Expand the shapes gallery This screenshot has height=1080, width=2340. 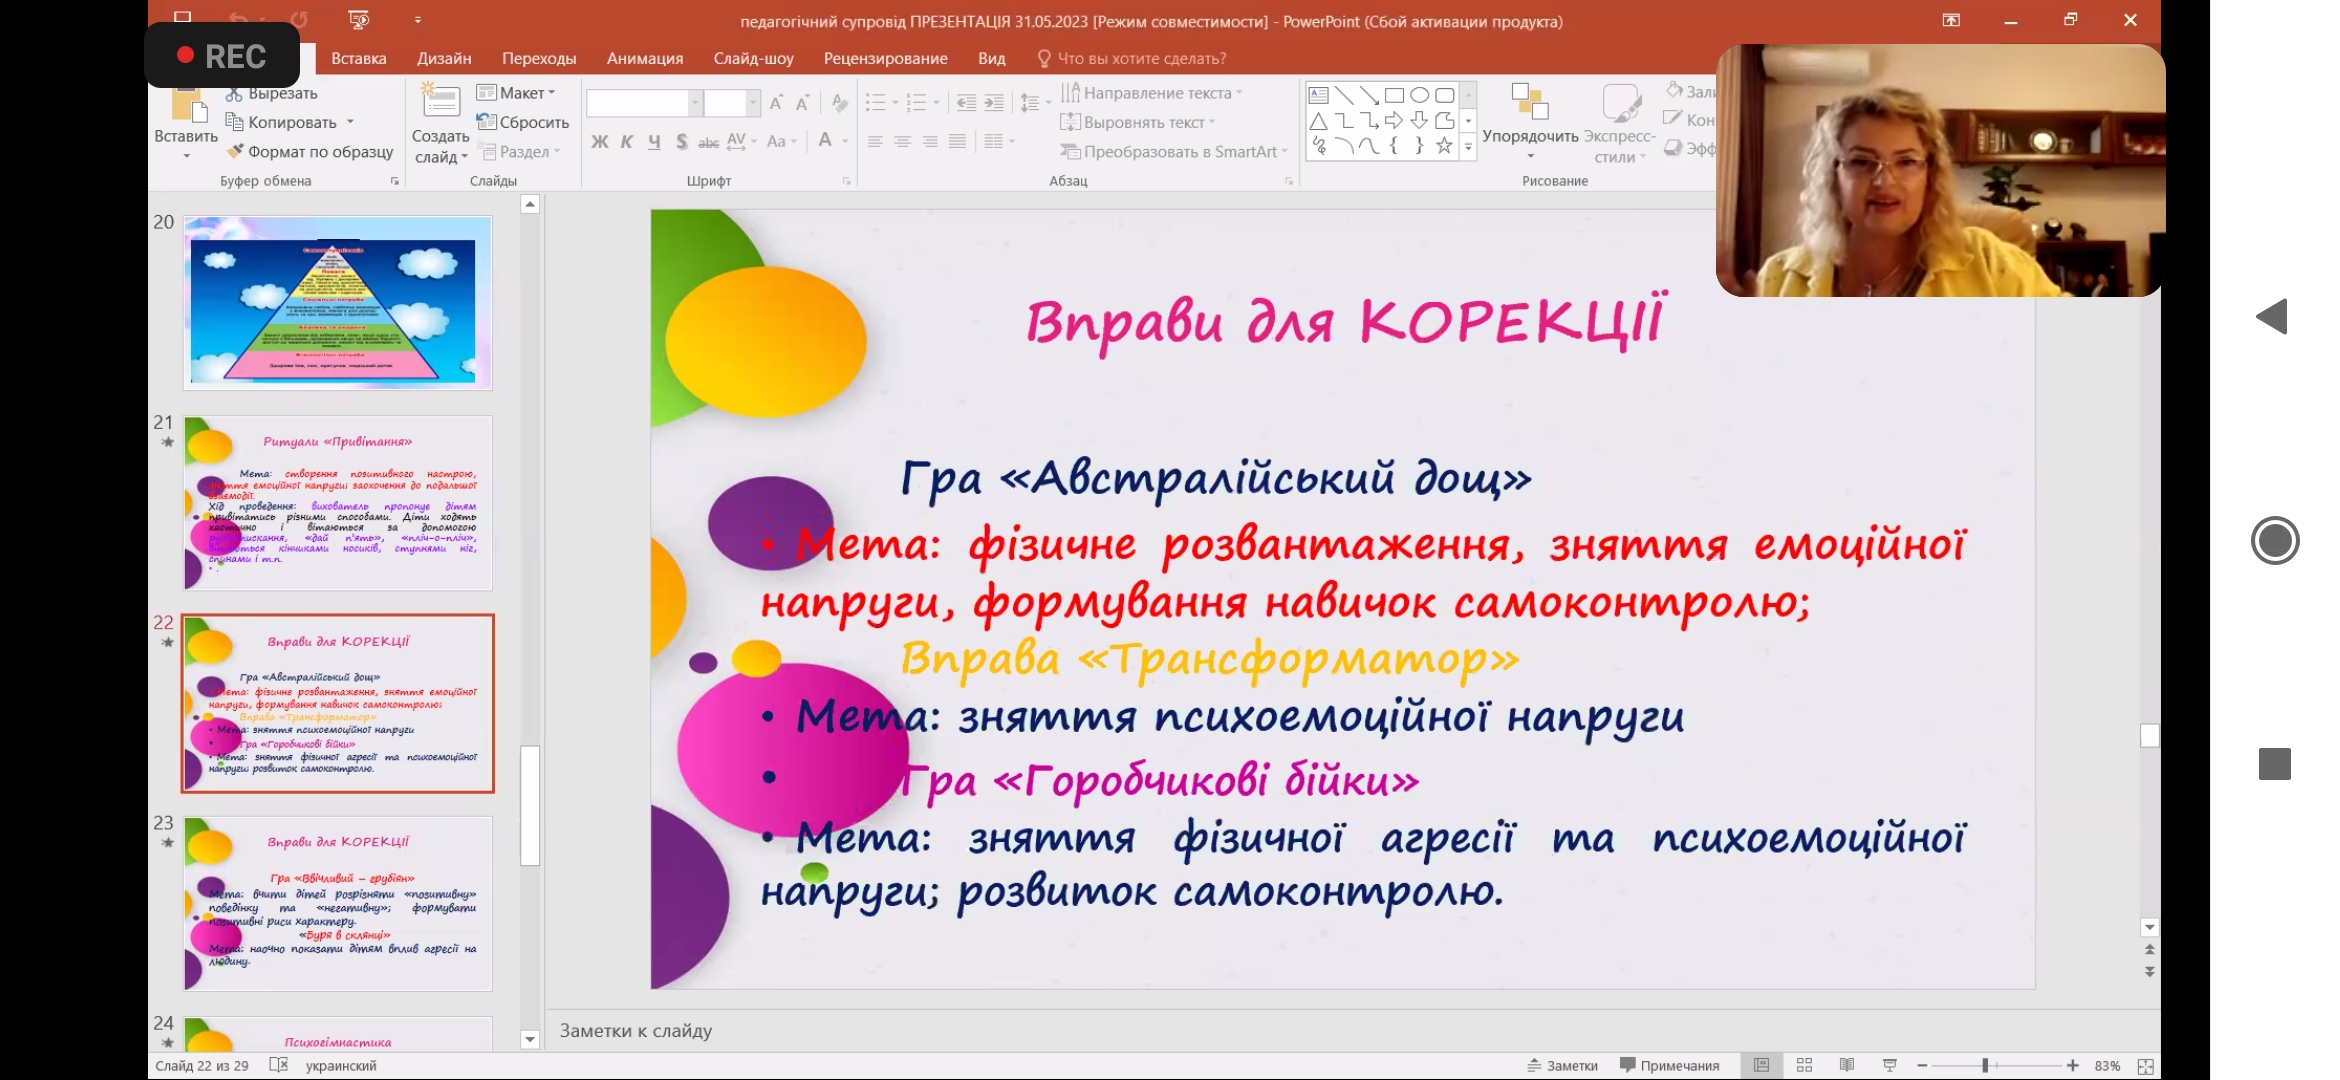click(1468, 147)
